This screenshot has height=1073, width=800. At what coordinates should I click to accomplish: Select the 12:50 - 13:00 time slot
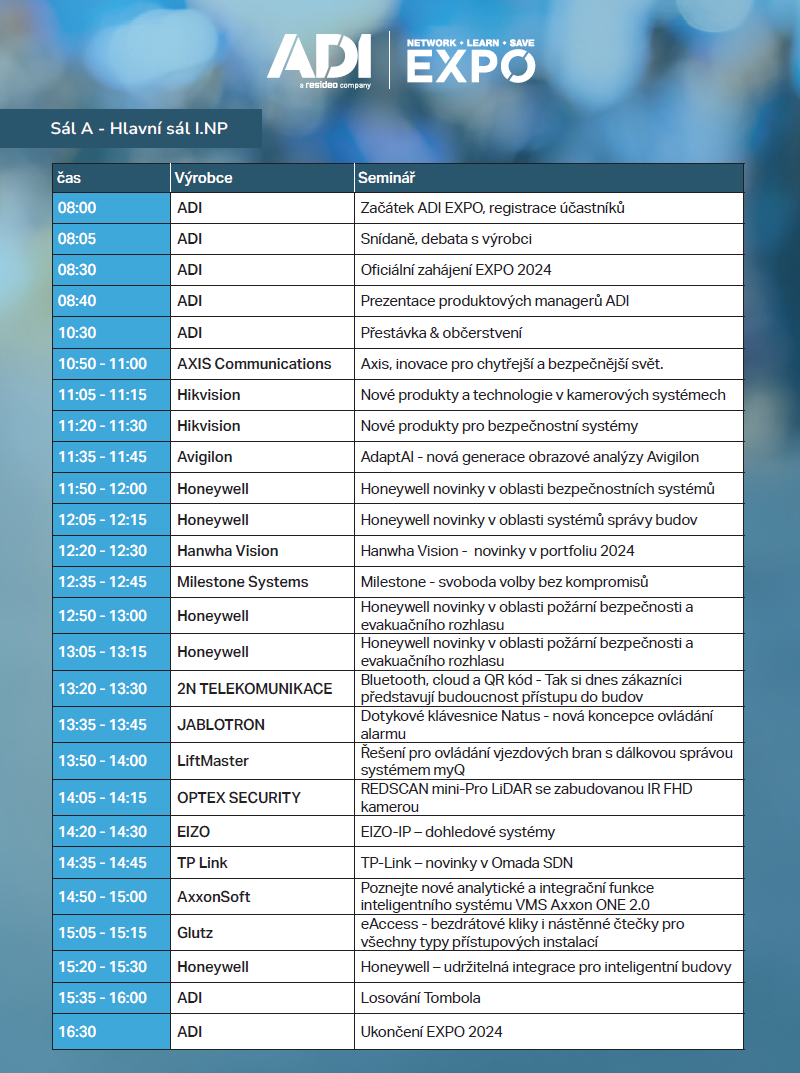click(112, 615)
